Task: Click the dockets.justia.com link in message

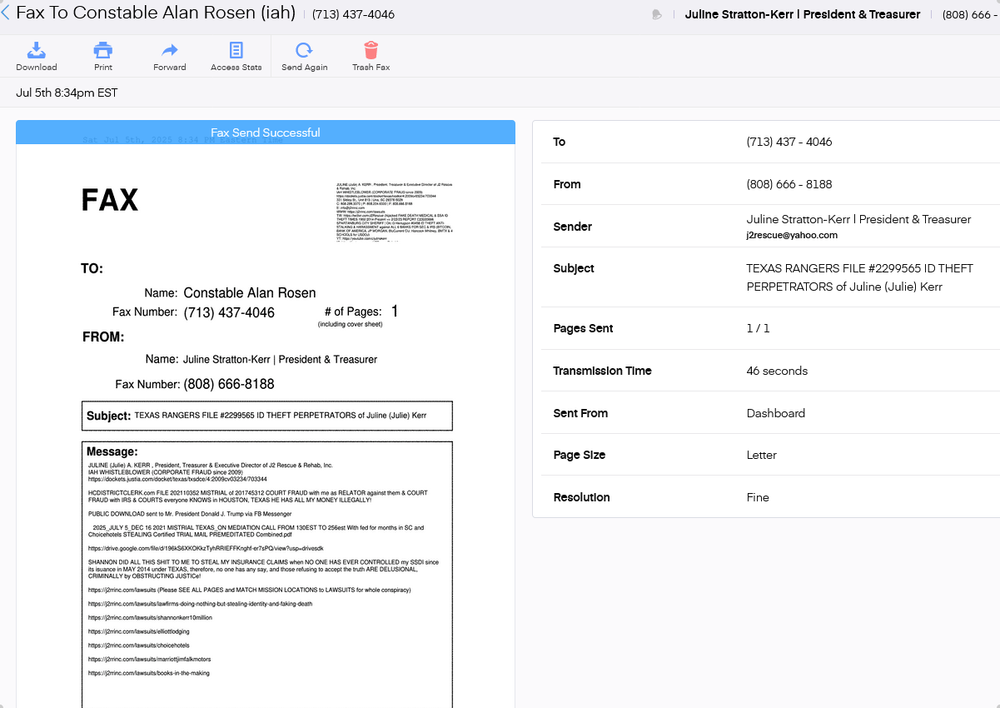Action: click(177, 479)
